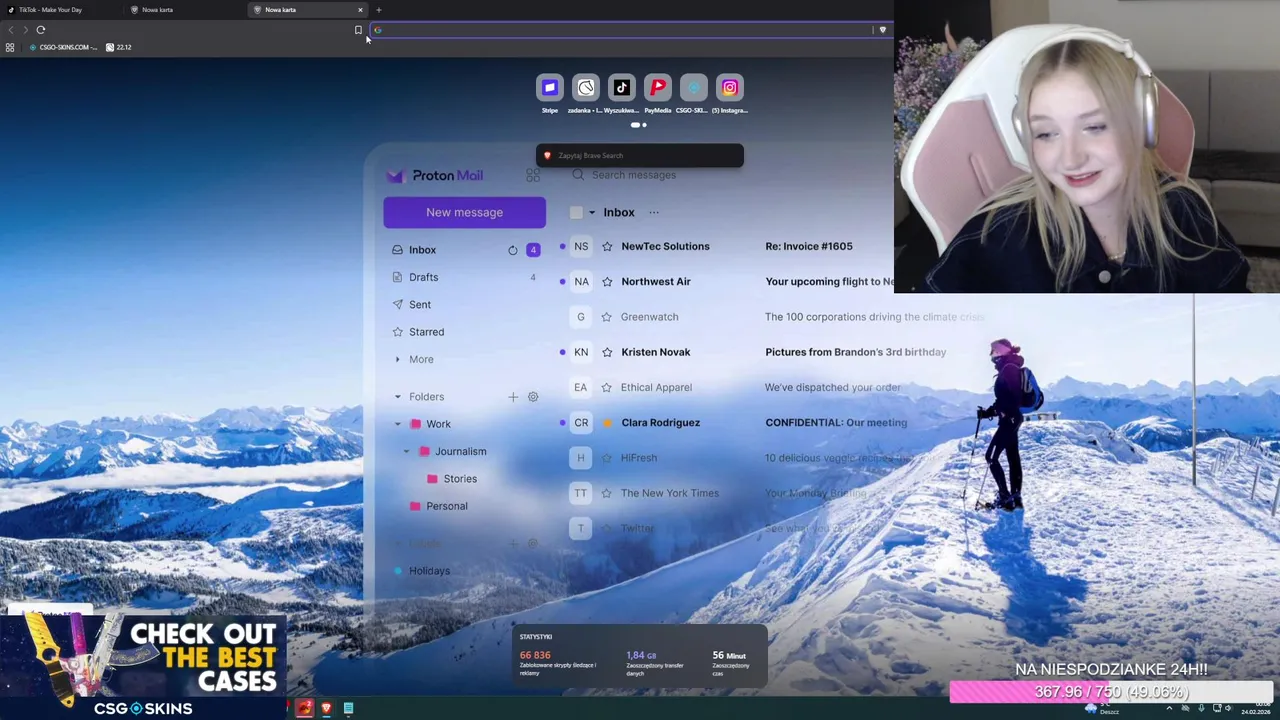
Task: Click the Zapytaj Brave Search box
Action: (640, 156)
